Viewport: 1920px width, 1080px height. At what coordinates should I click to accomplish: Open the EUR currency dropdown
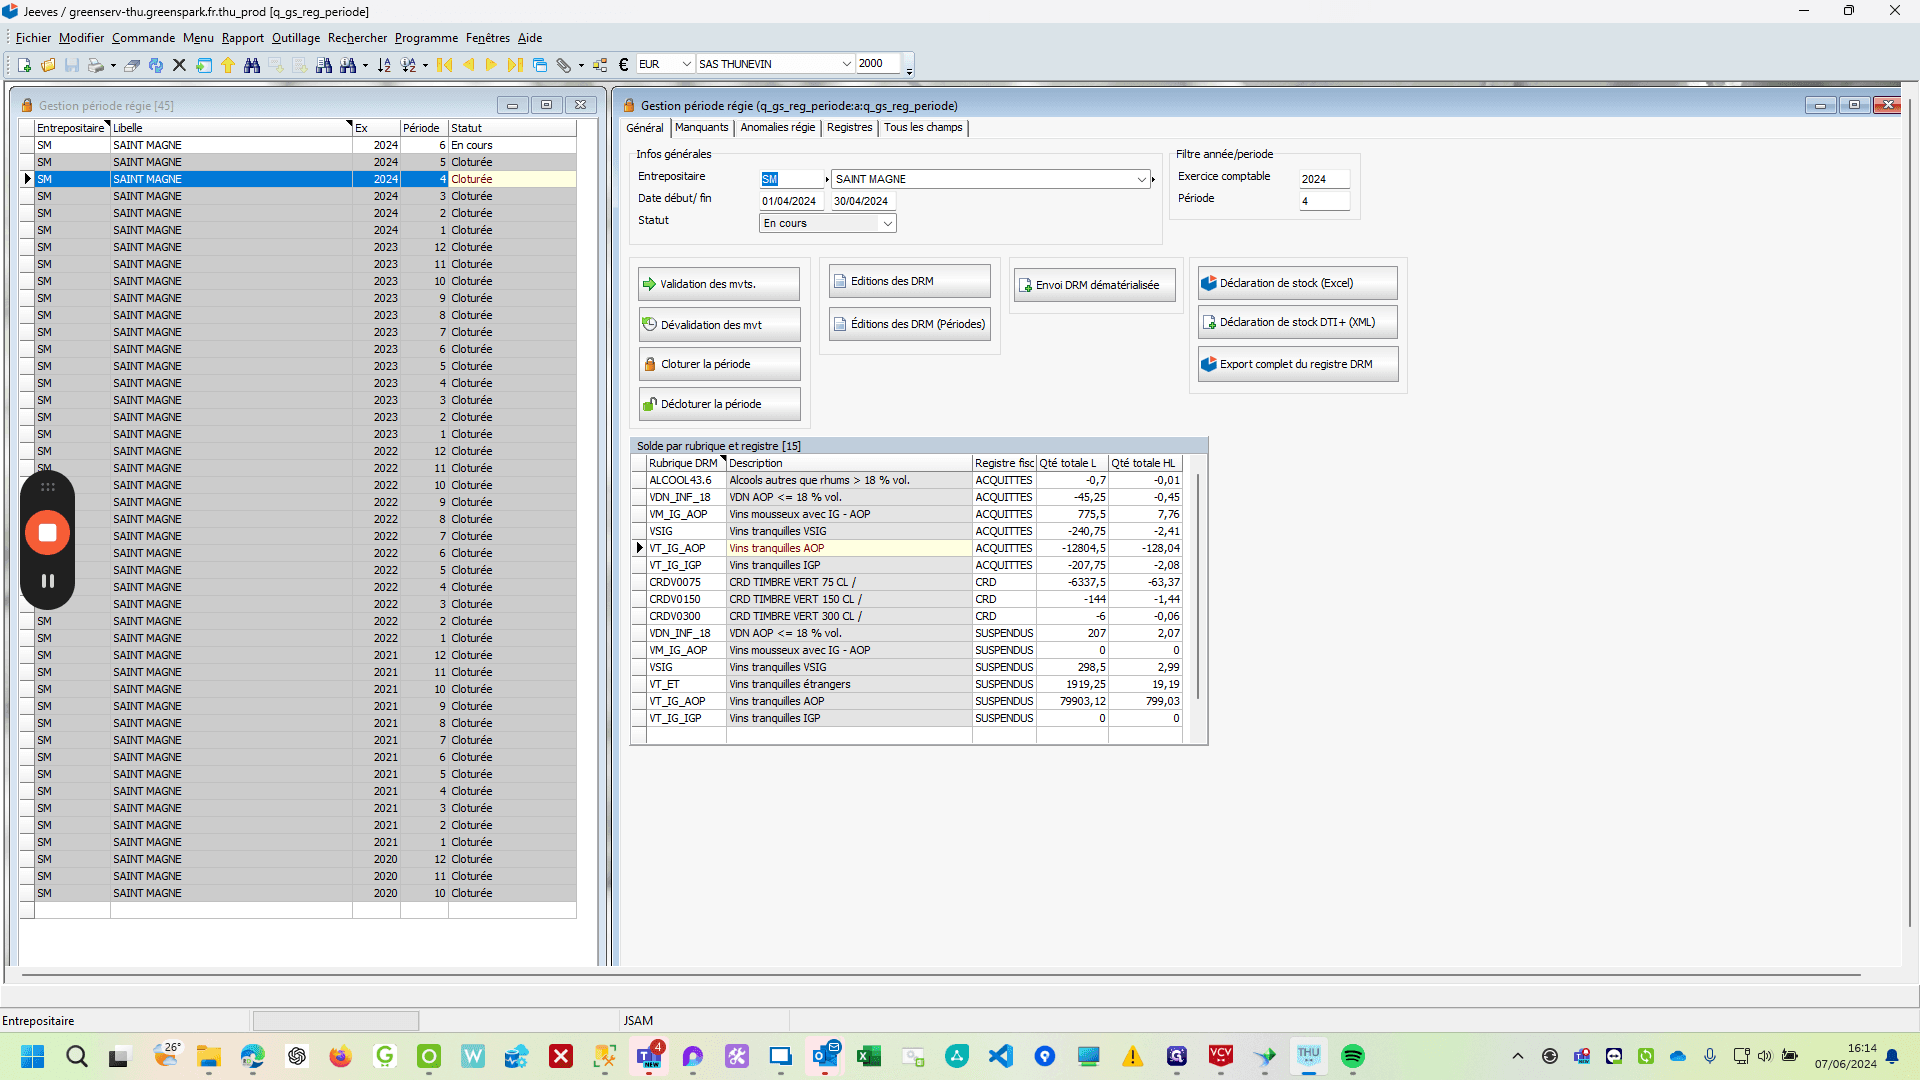687,64
